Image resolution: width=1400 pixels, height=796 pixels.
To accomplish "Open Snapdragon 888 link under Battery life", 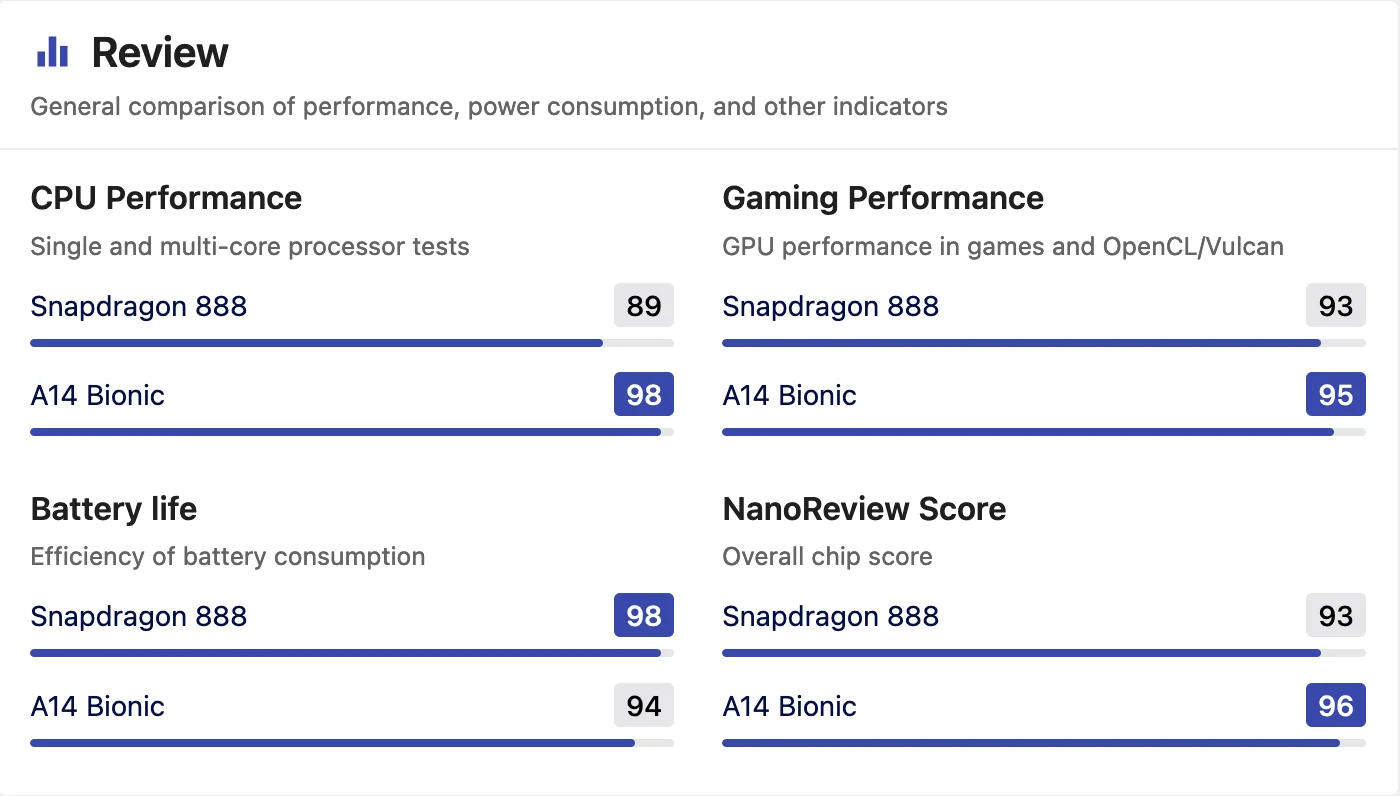I will pos(139,616).
